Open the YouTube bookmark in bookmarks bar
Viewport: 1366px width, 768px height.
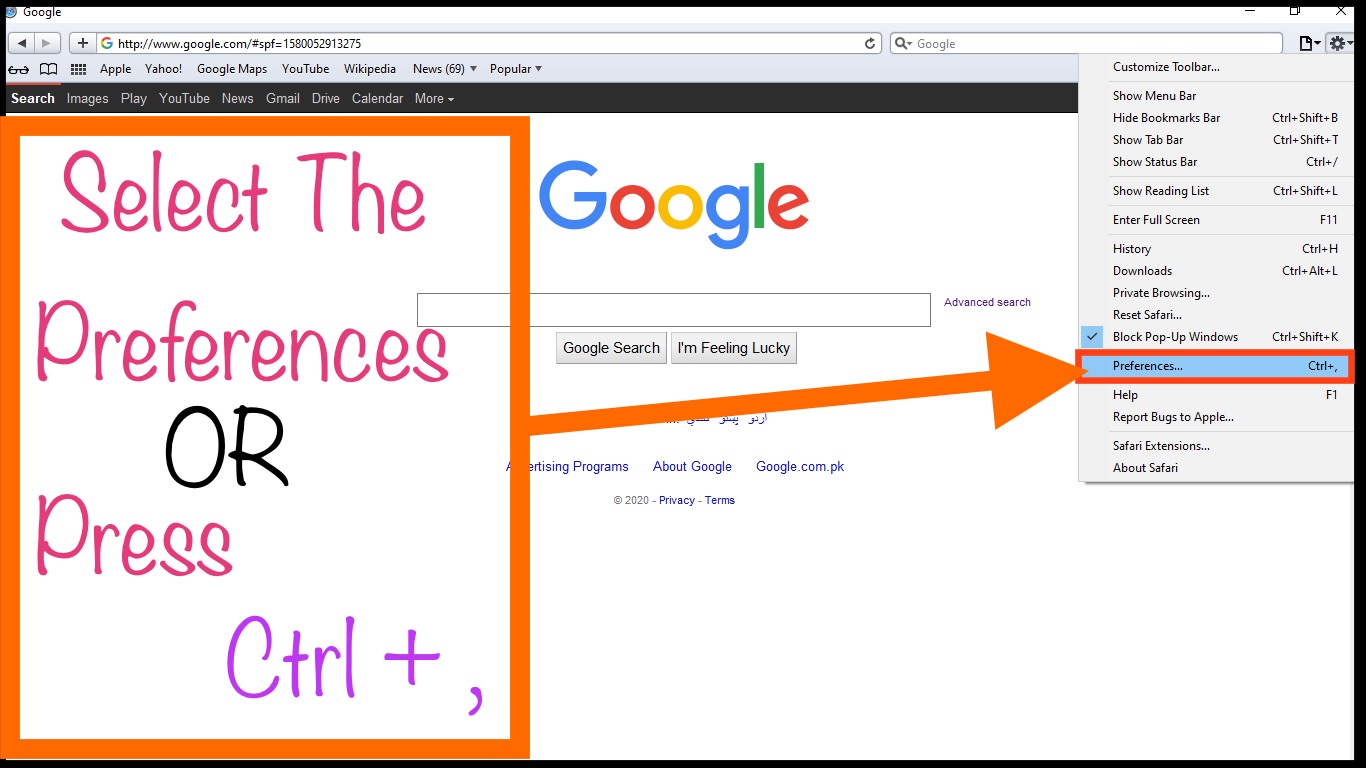(305, 69)
